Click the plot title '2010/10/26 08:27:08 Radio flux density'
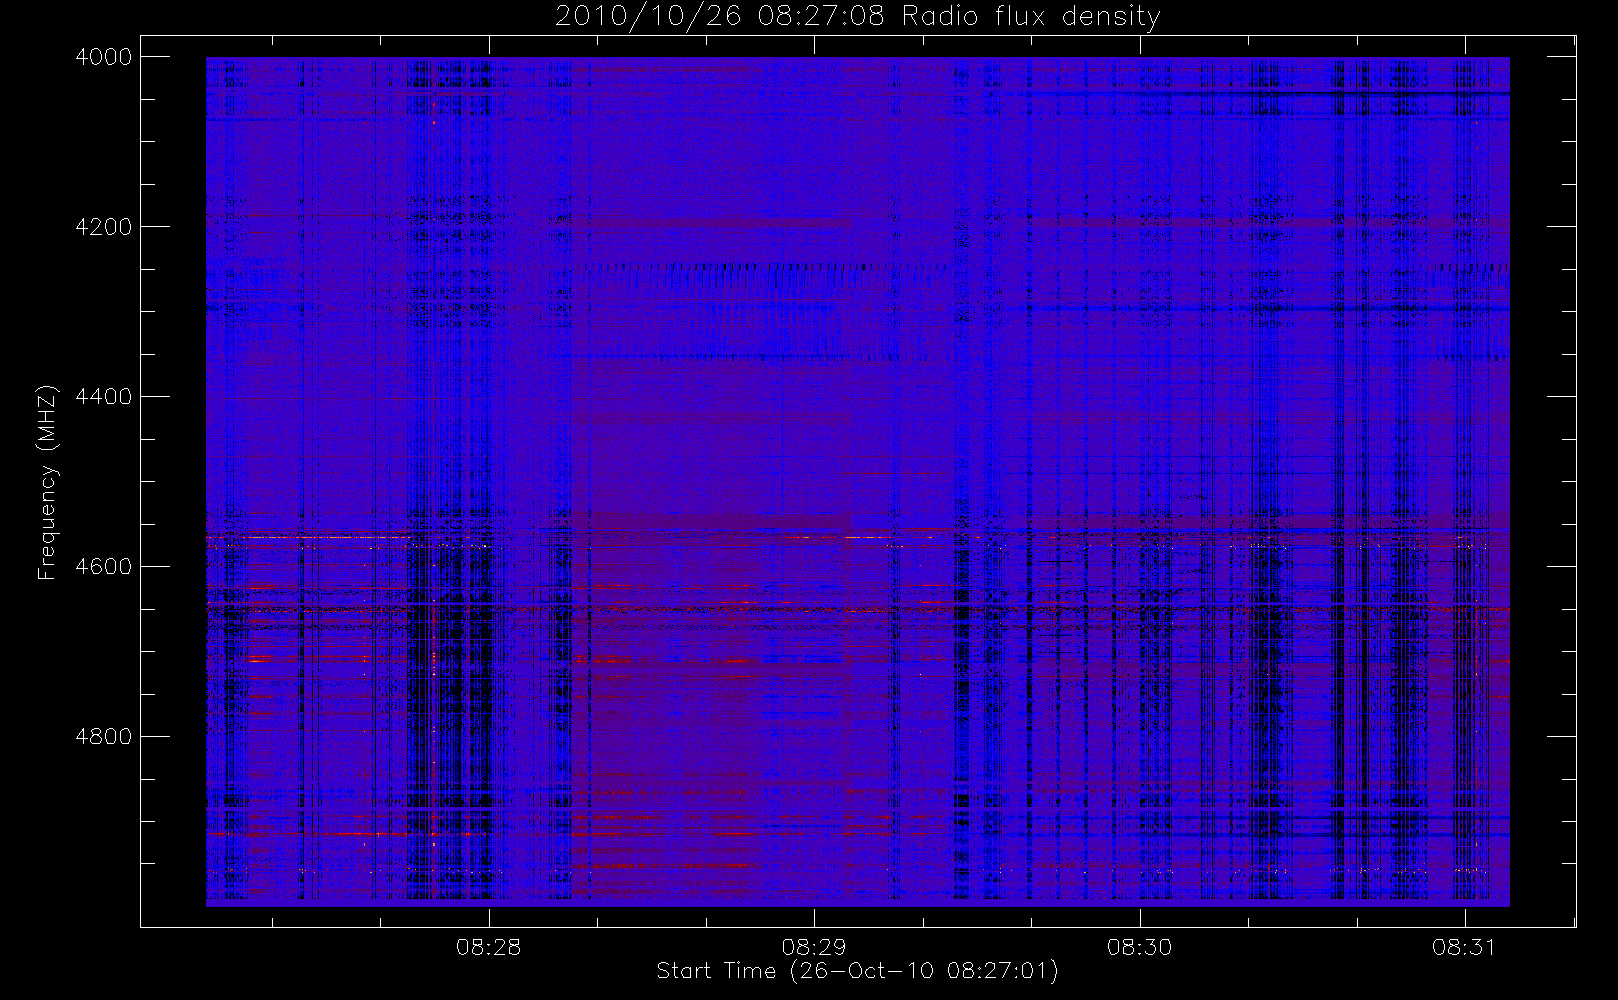 click(857, 17)
